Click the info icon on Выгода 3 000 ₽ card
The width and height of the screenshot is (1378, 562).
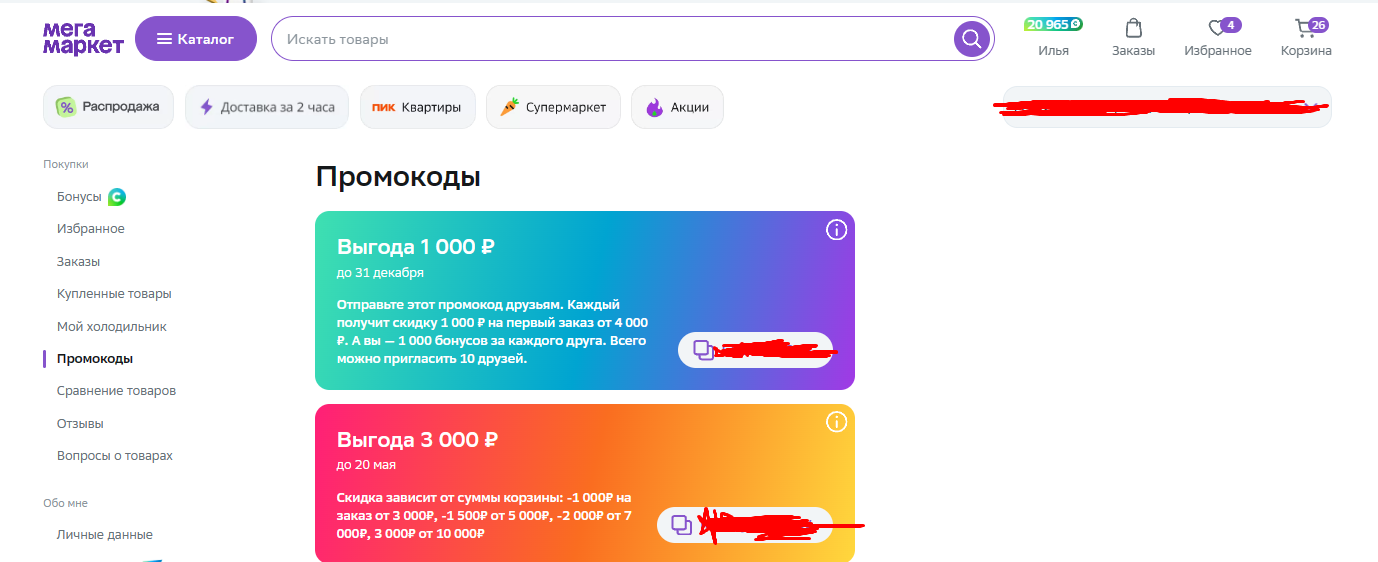(x=836, y=422)
